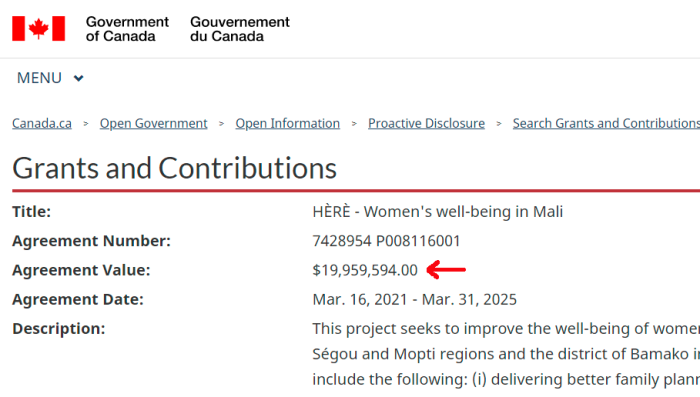Click the Grants and Contributions page heading
Image resolution: width=700 pixels, height=397 pixels.
pyautogui.click(x=175, y=168)
